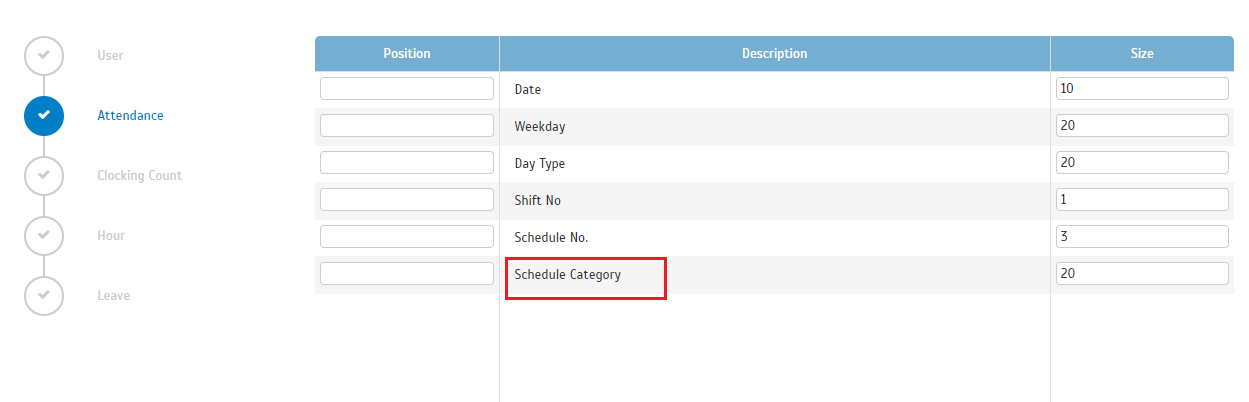
Task: Click the blue Attendance step circle
Action: [x=44, y=115]
